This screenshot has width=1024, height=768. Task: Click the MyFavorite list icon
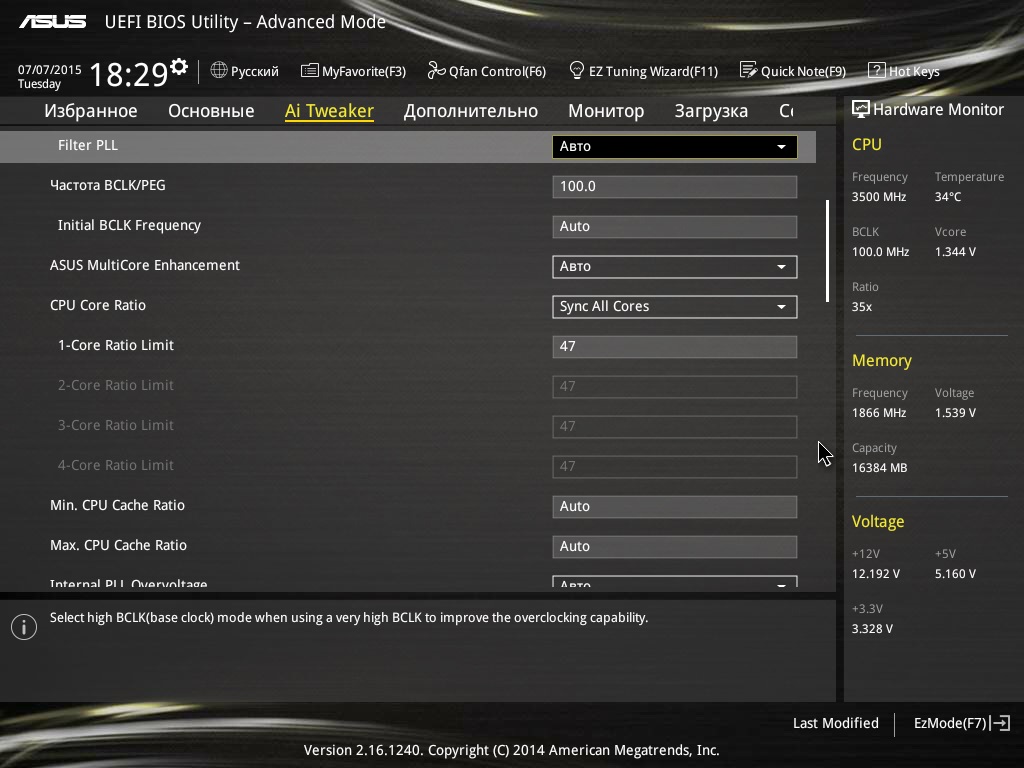click(310, 71)
